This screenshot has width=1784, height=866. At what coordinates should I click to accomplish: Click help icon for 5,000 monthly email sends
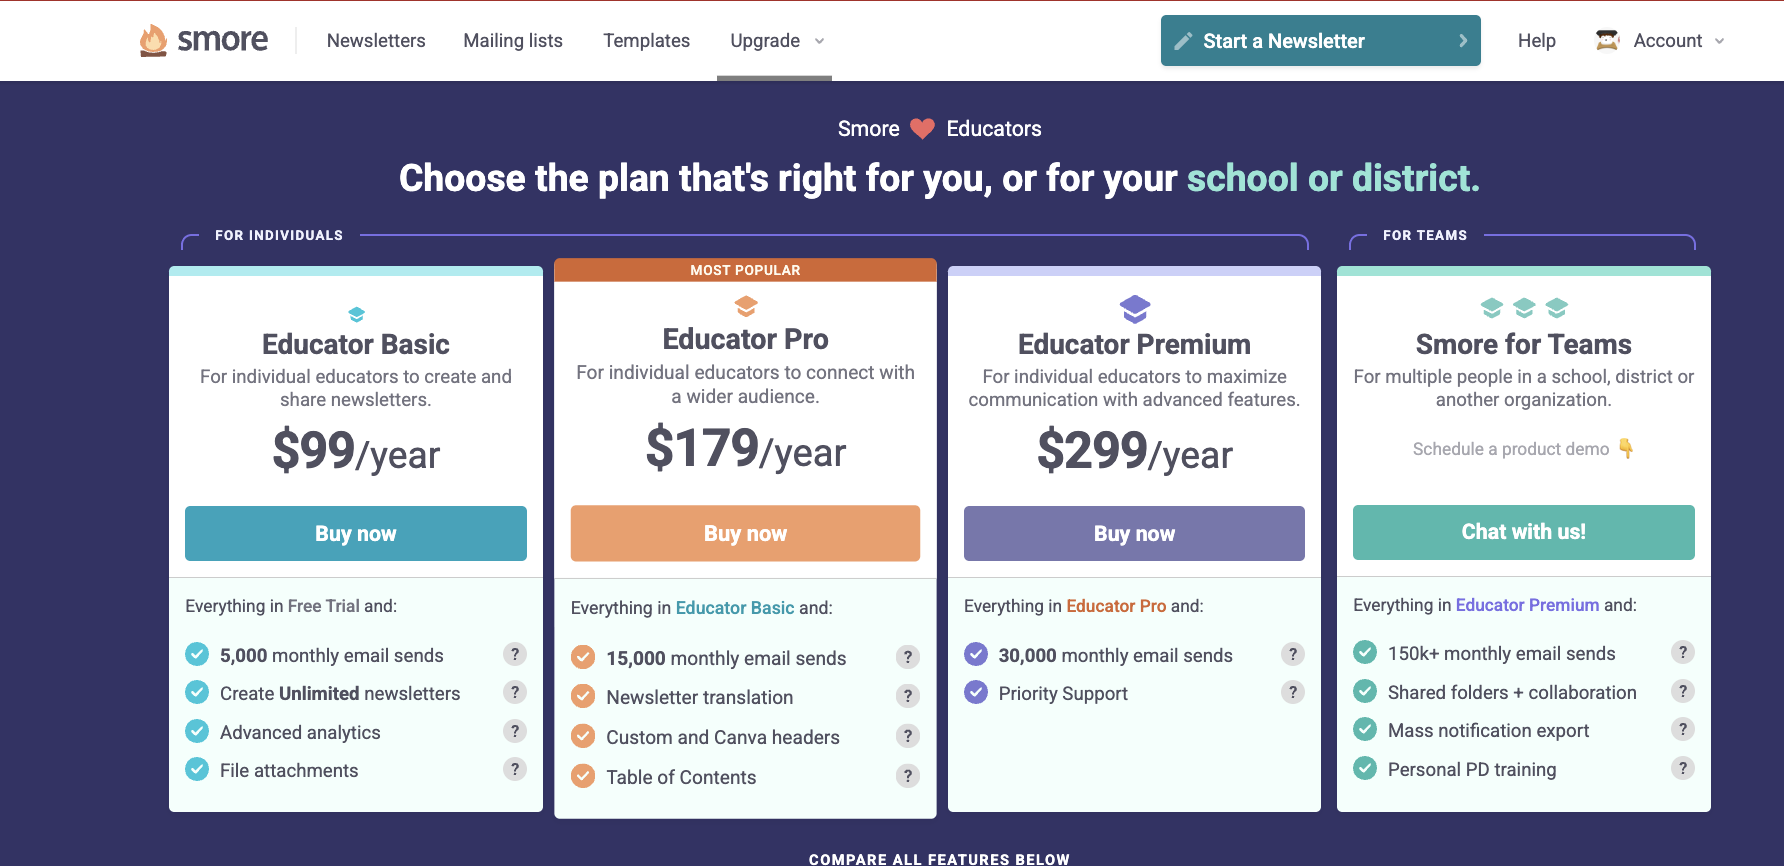click(514, 654)
